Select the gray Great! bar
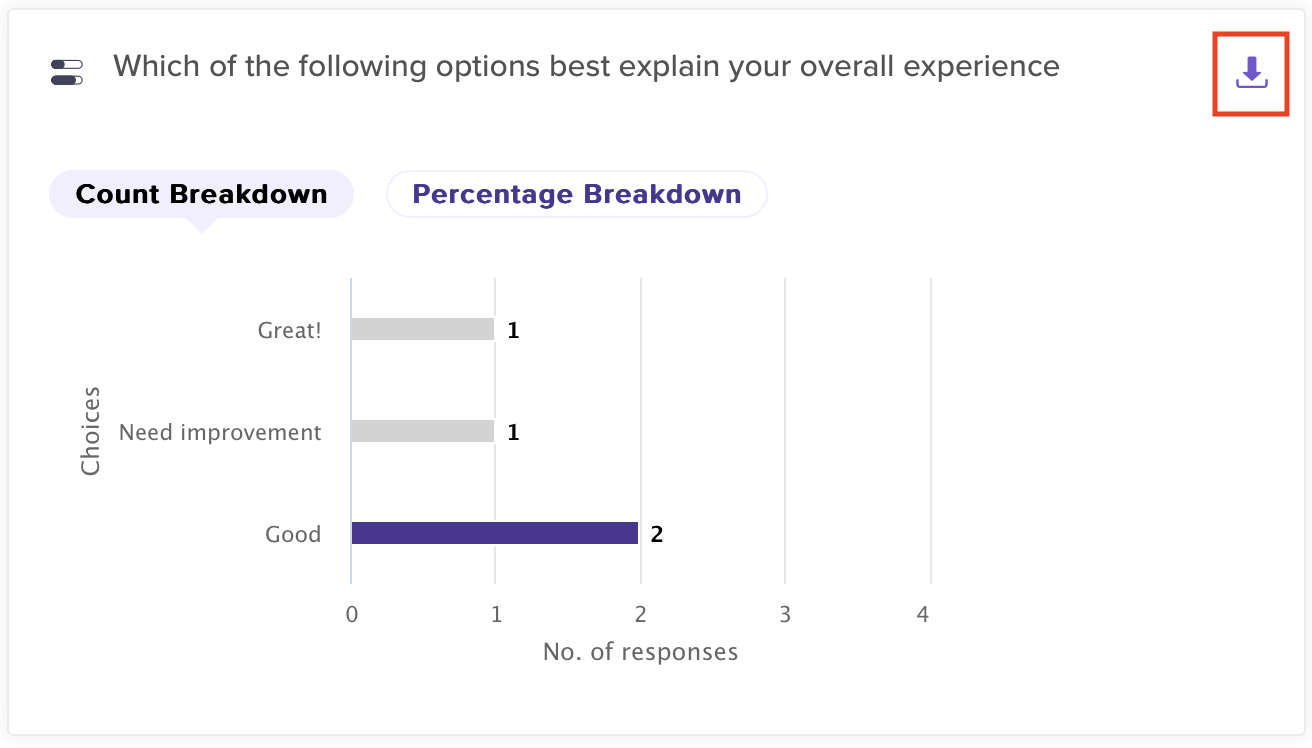 tap(422, 329)
